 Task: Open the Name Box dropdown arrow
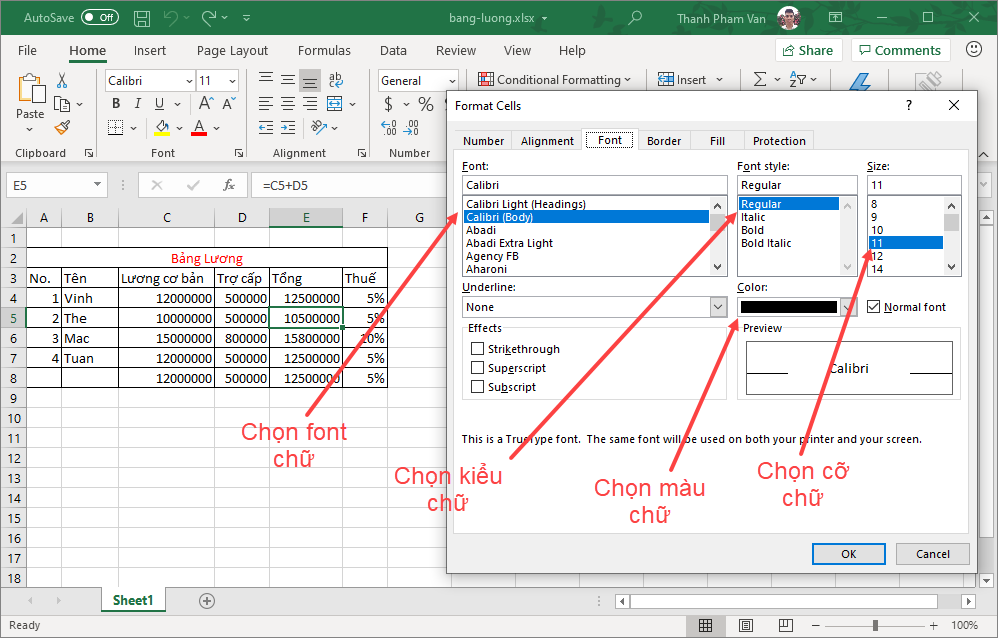click(97, 185)
